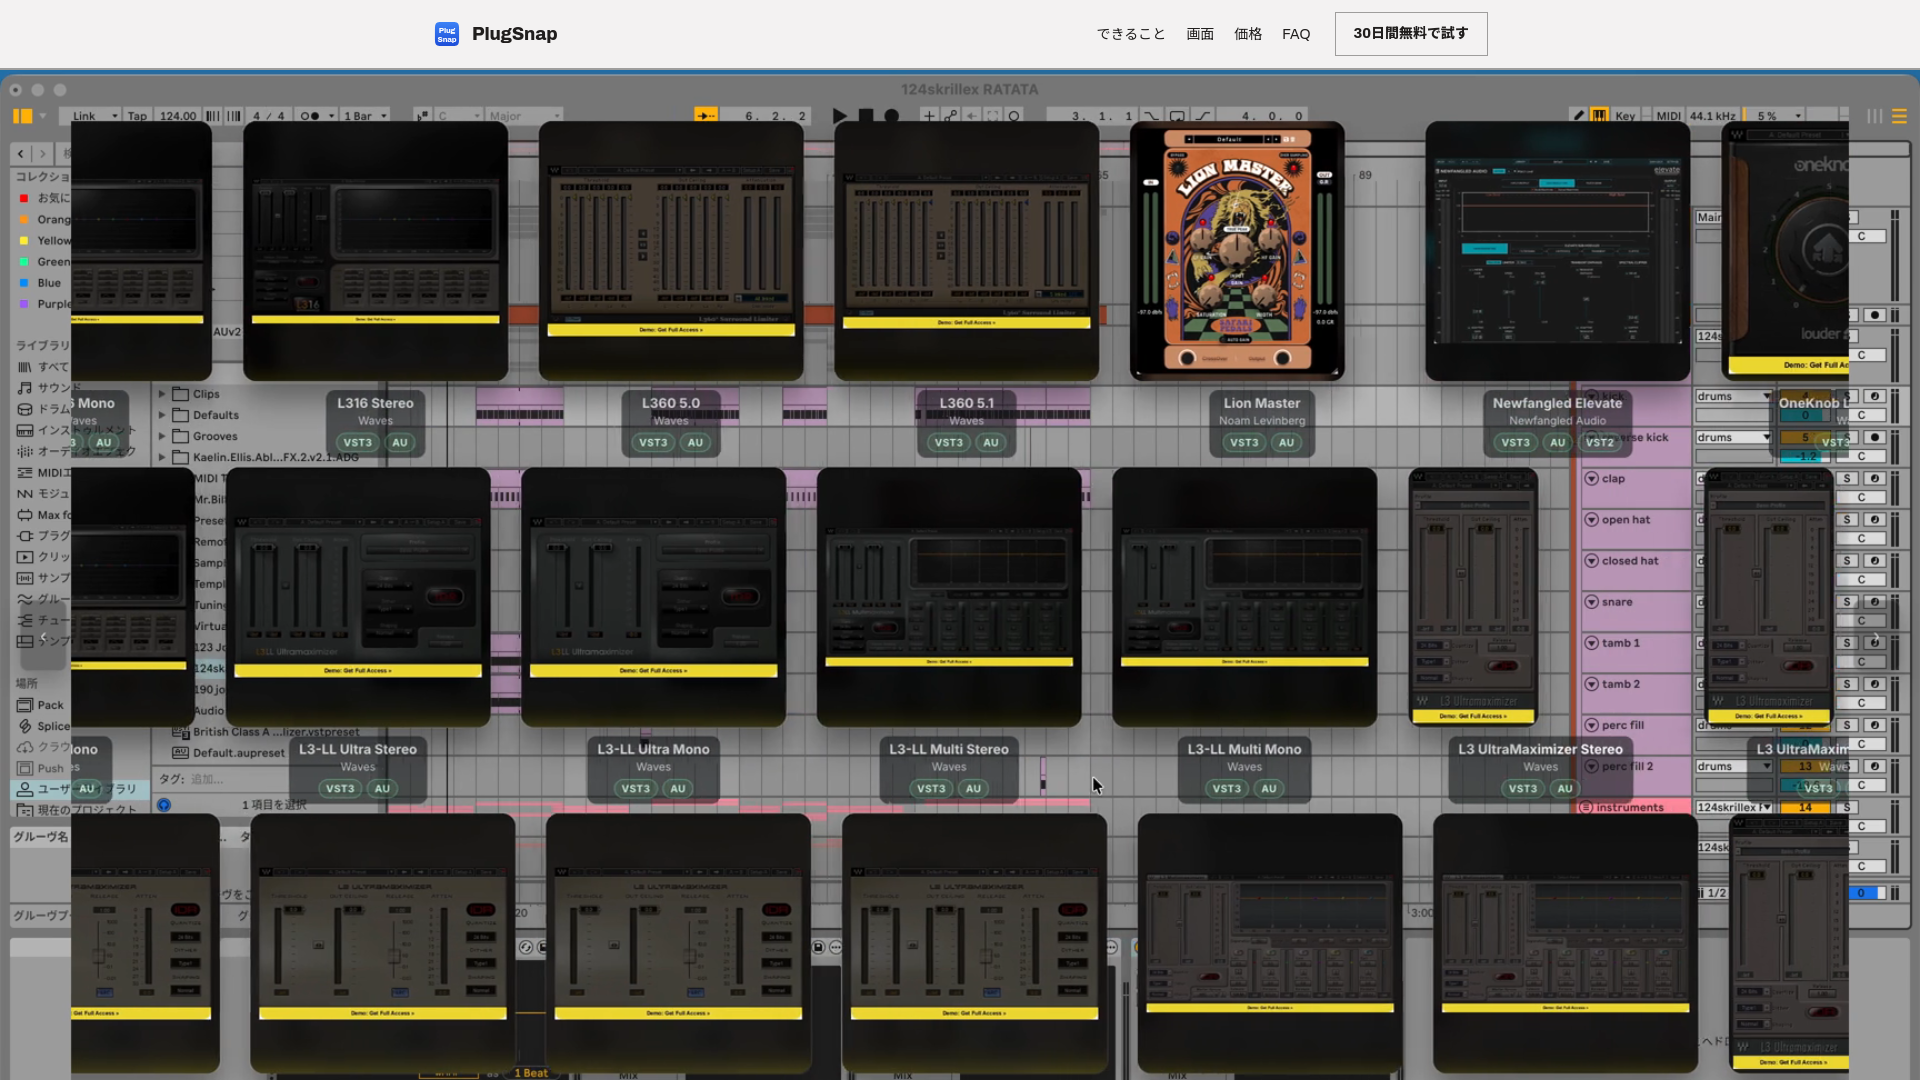This screenshot has height=1080, width=1920.
Task: Click the Lion Master plugin thumbnail
Action: 1237,251
